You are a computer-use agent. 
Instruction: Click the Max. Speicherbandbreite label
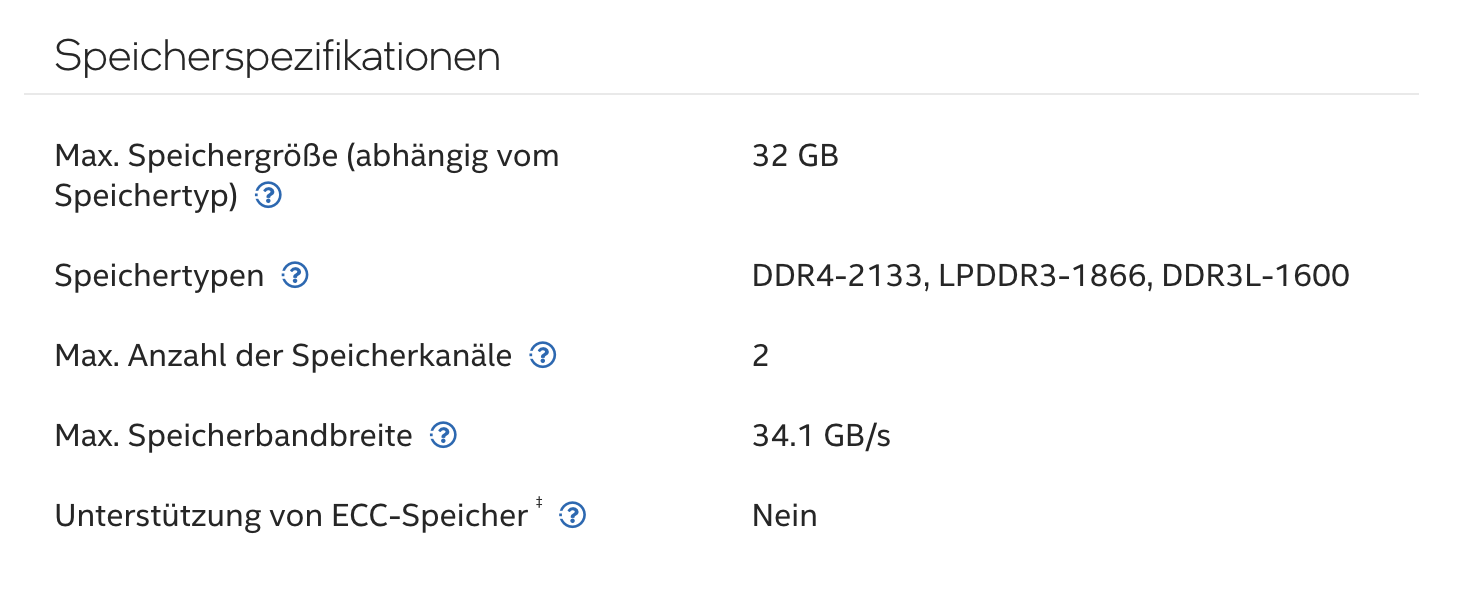(233, 436)
